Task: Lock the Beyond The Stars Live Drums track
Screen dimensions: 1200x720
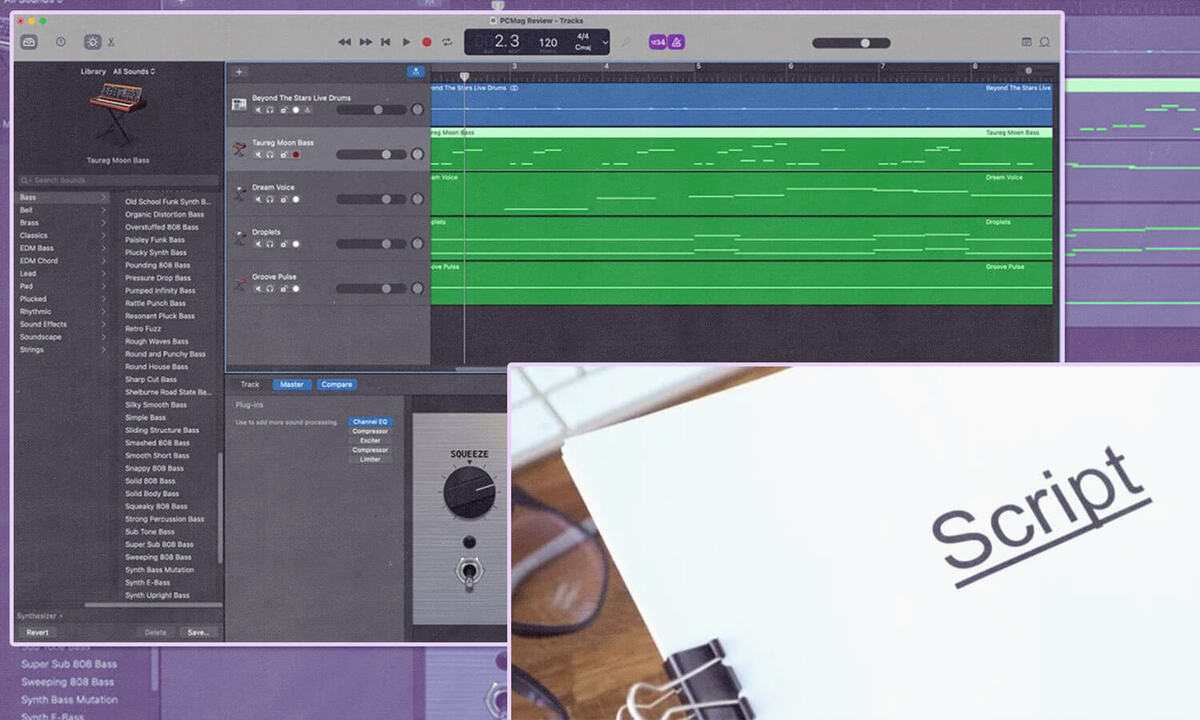Action: pyautogui.click(x=283, y=110)
